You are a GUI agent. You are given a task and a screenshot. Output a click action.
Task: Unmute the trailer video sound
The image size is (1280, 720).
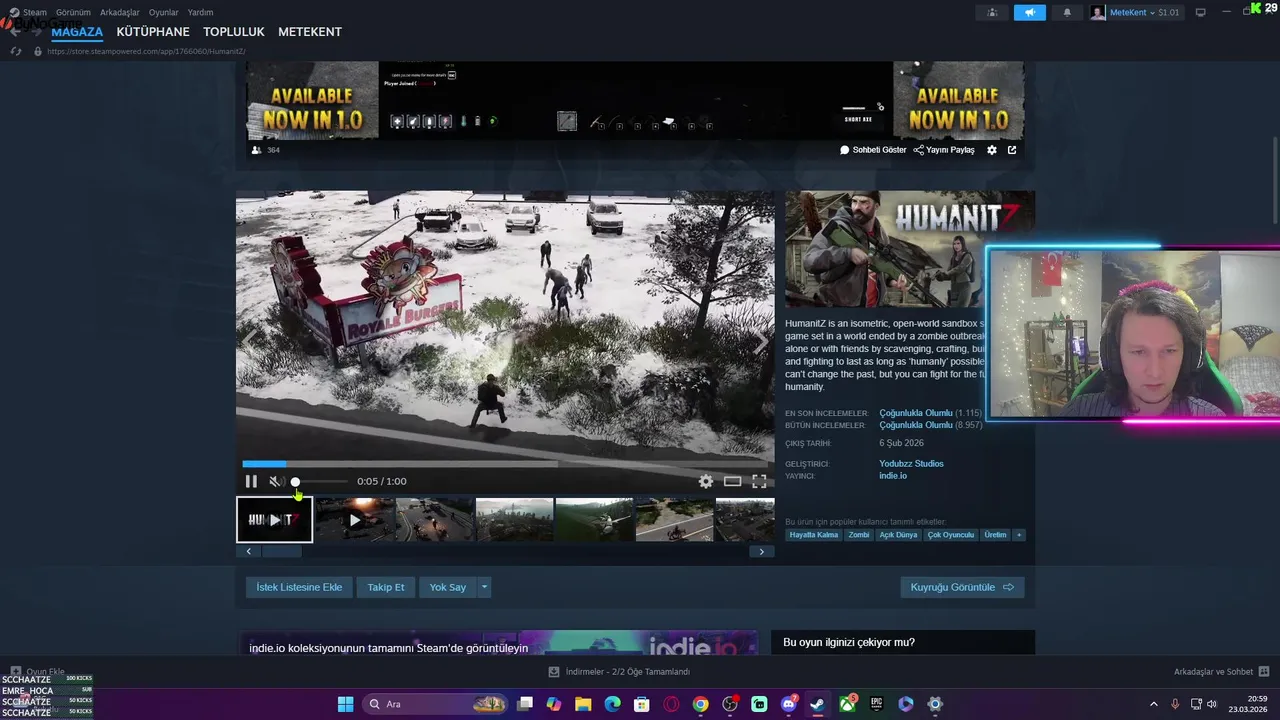click(276, 481)
